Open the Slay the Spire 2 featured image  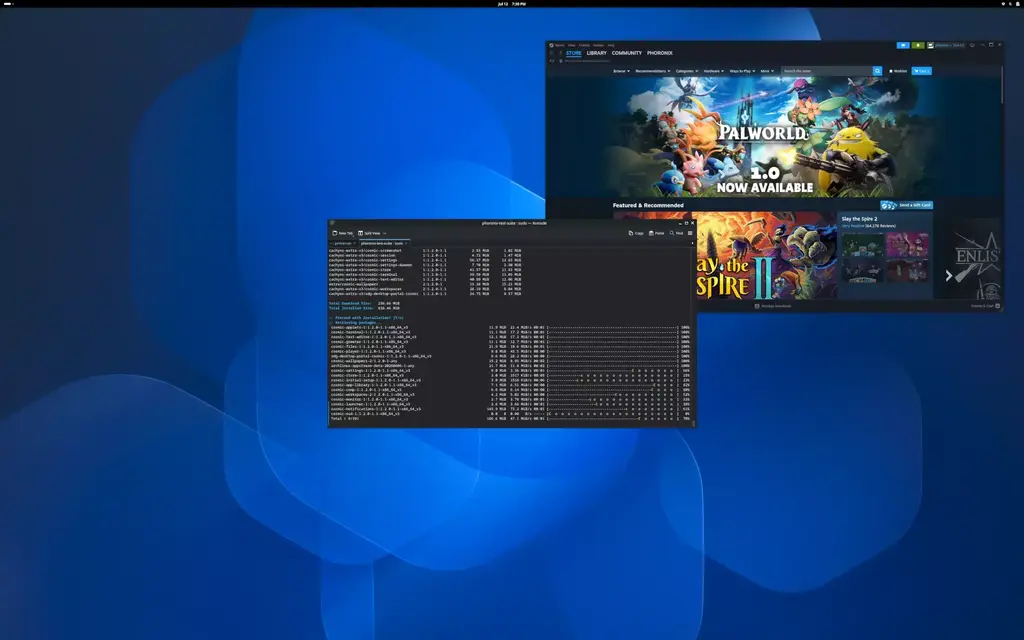(x=765, y=255)
